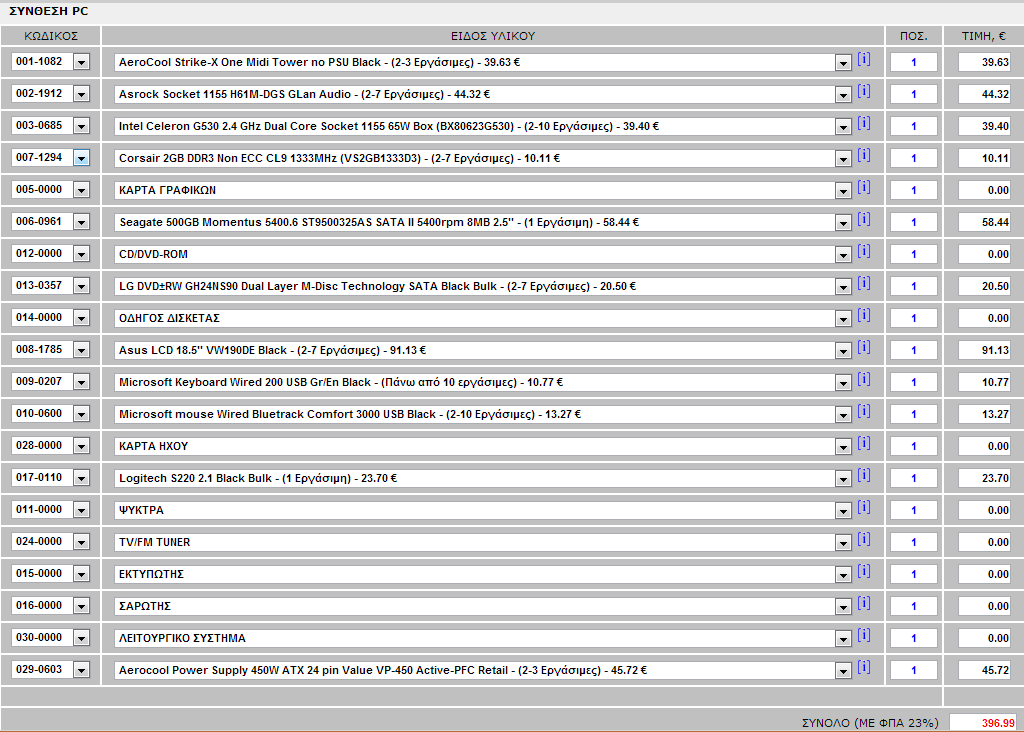The image size is (1024, 732).
Task: Open the Intel Celeron G530 product dropdown
Action: [x=843, y=127]
